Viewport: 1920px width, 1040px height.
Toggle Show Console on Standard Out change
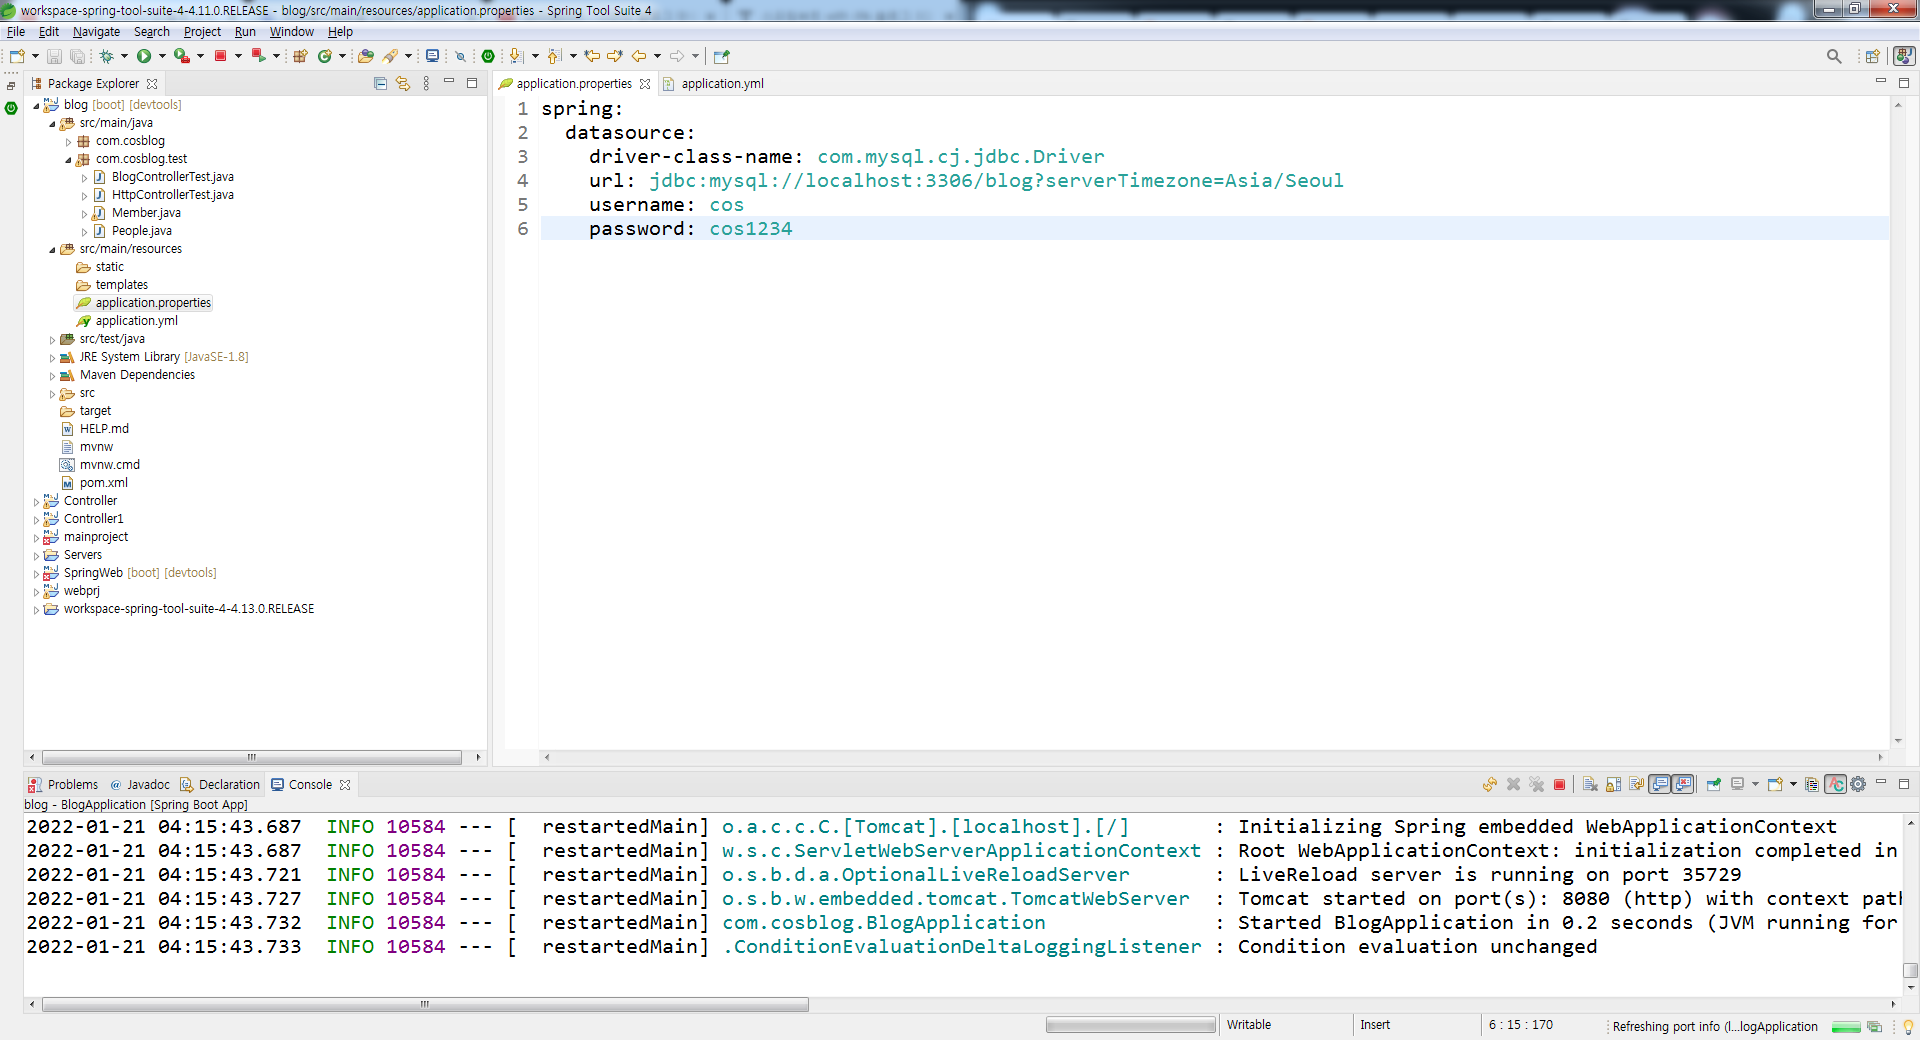click(1660, 784)
